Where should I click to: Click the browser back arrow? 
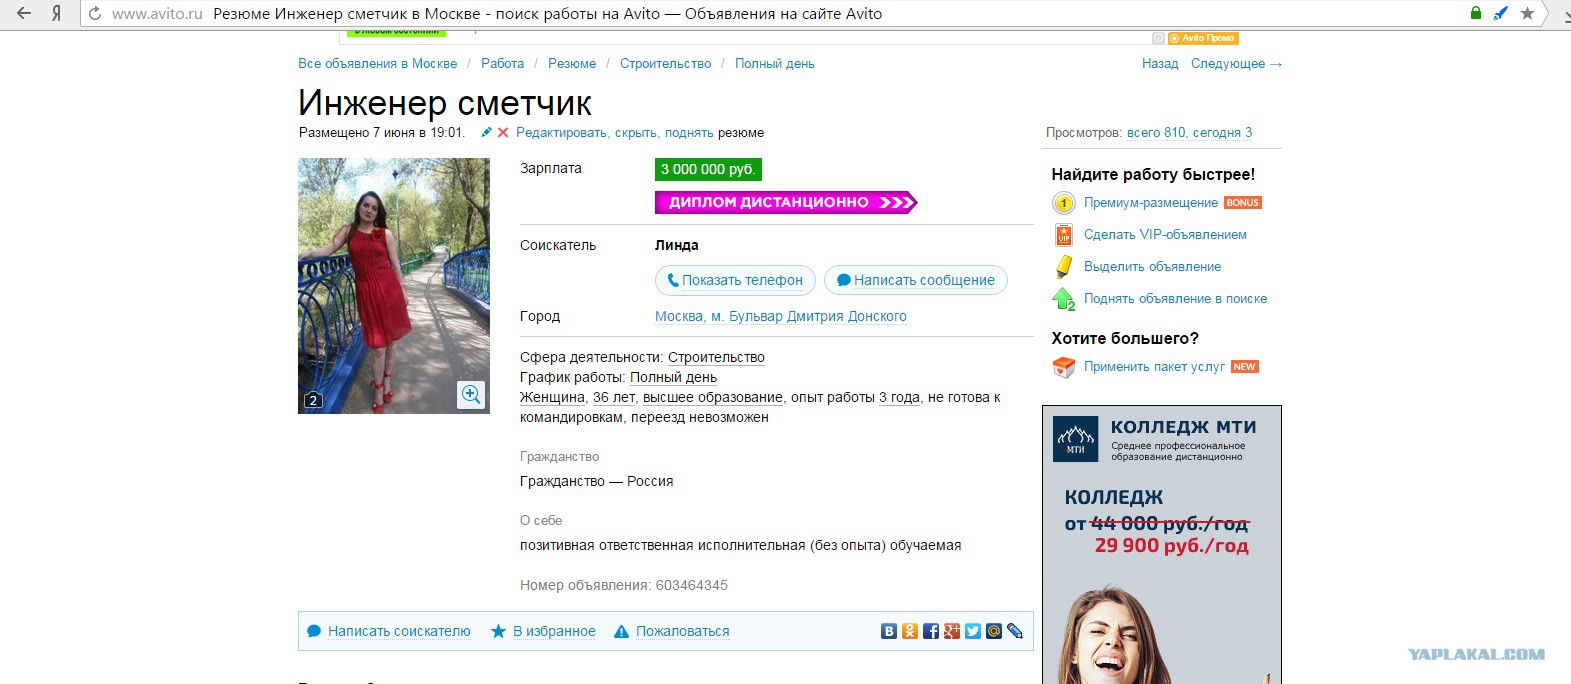(x=24, y=13)
